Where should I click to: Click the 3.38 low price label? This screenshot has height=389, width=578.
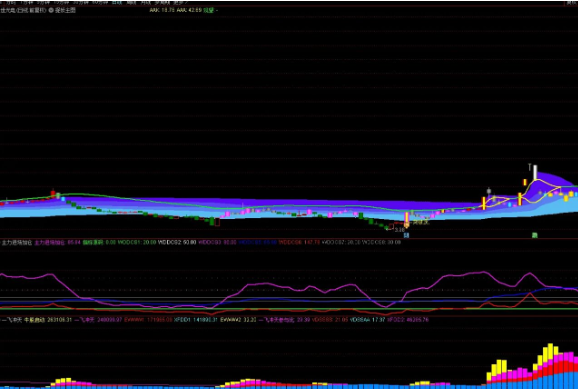[400, 230]
